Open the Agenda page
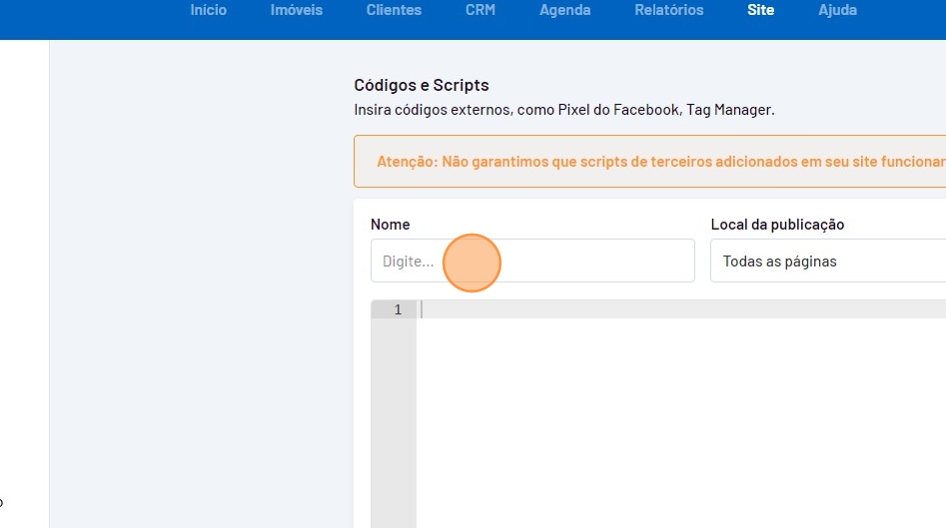Screen dimensions: 946x528 click(x=564, y=10)
